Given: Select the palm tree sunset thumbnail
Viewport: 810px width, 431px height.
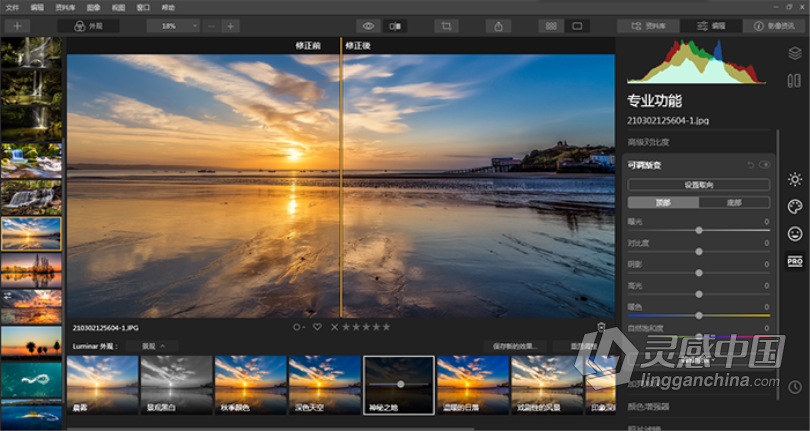Looking at the screenshot, I should pos(31,341).
